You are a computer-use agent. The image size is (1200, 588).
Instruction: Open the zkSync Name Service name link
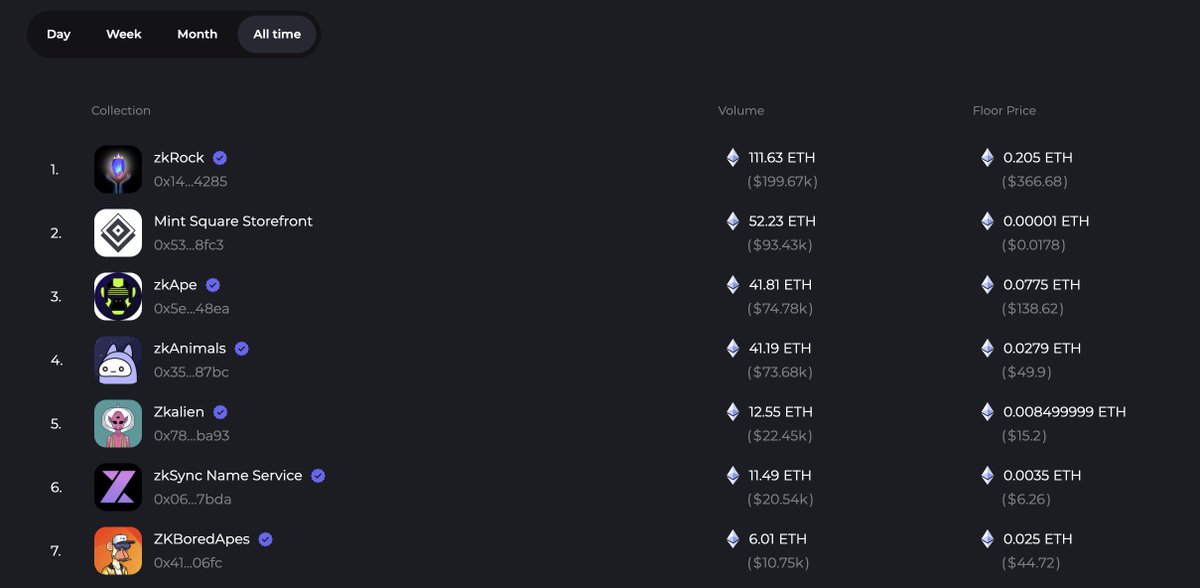pos(228,476)
